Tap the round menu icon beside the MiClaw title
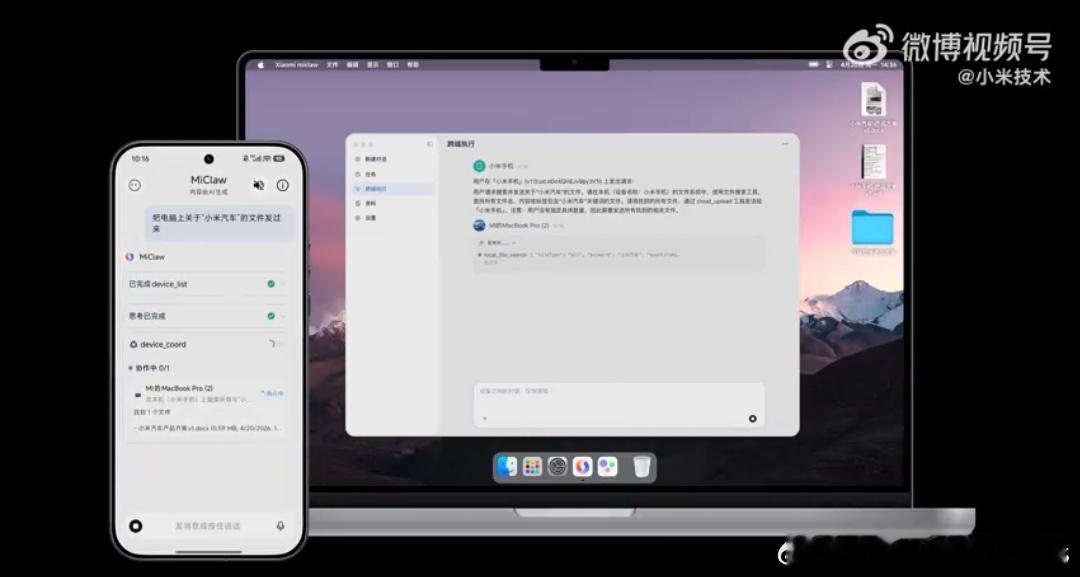The height and width of the screenshot is (577, 1080). [135, 185]
